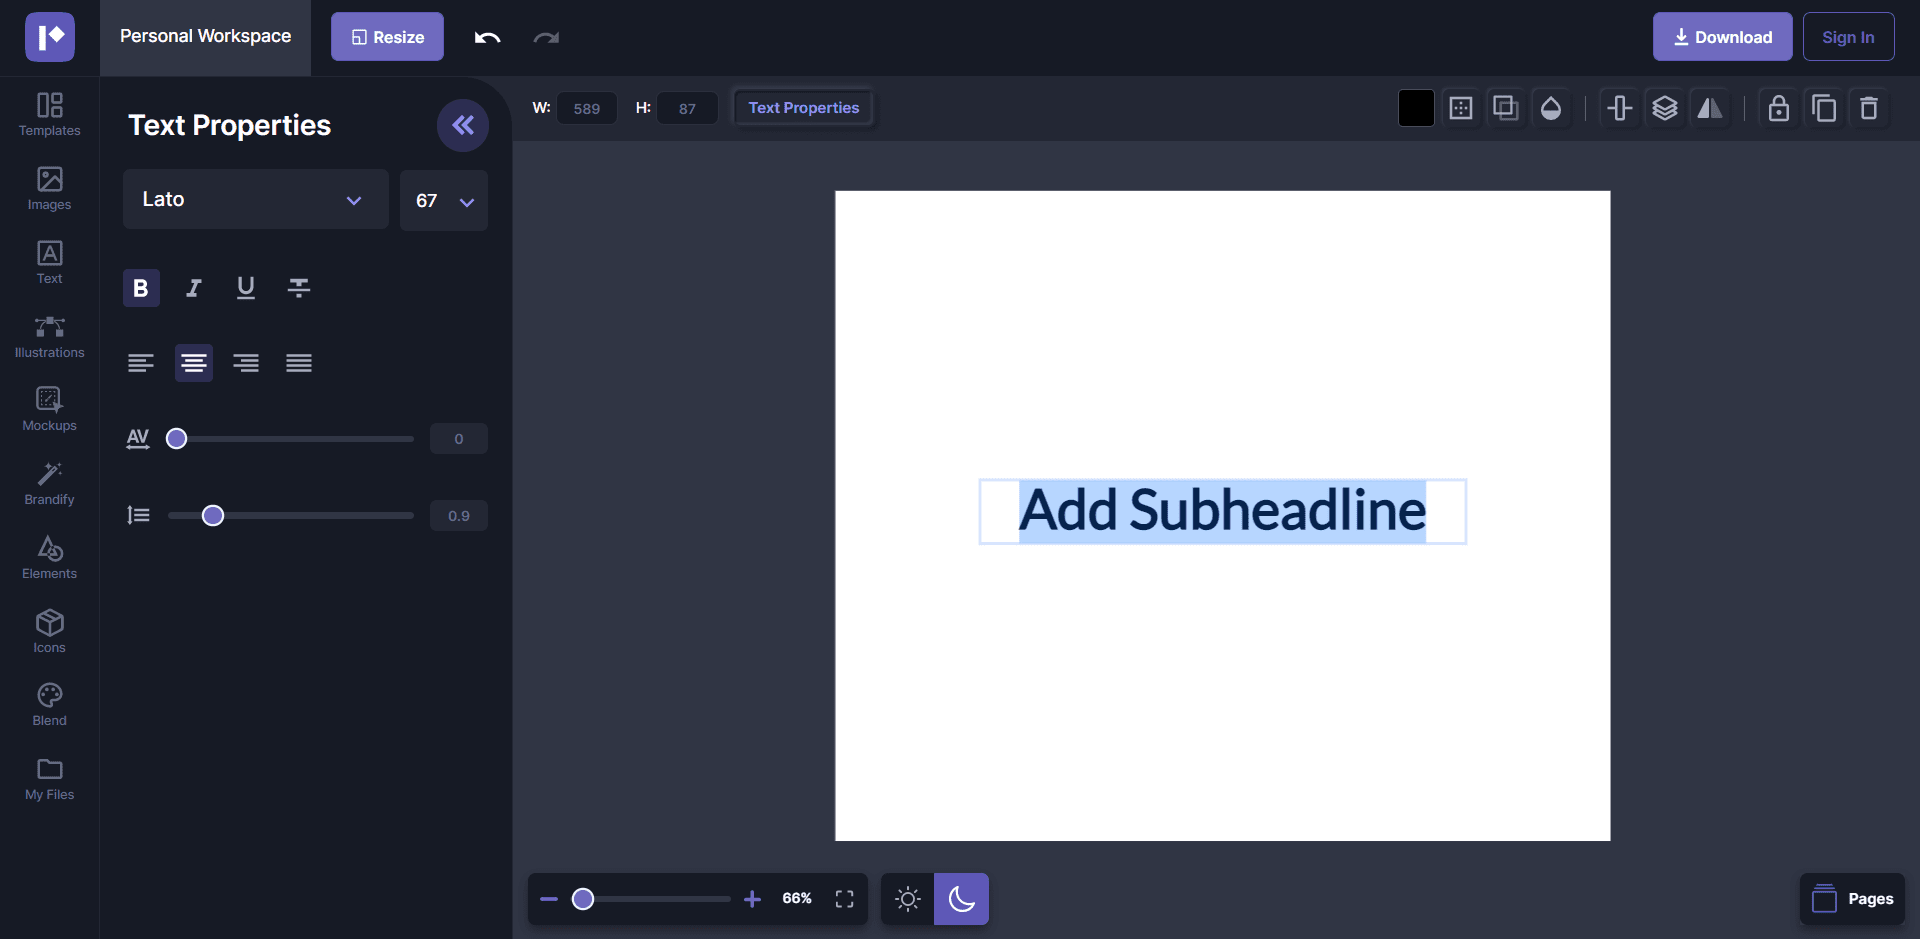Open the opacity droplet control
Image resolution: width=1920 pixels, height=939 pixels.
1551,108
